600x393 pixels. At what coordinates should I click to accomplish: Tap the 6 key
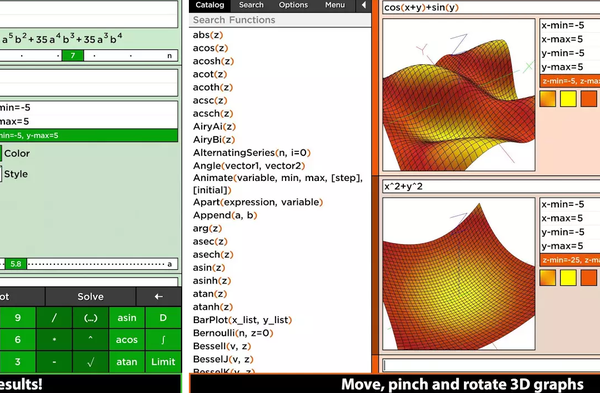click(18, 339)
